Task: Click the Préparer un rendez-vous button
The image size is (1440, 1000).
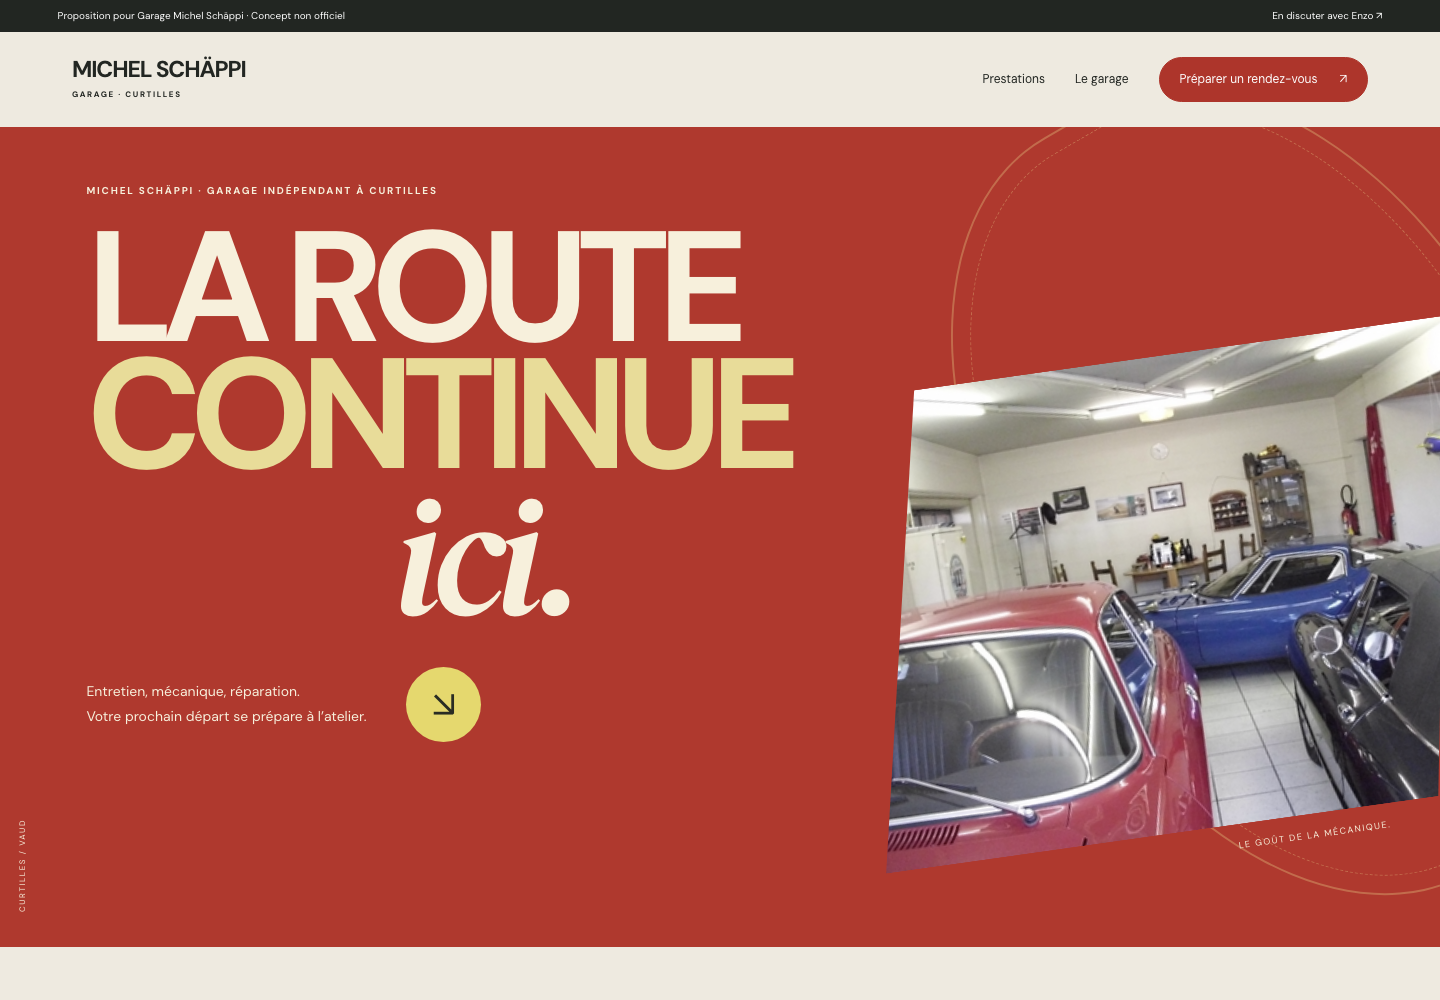Action: [1263, 79]
